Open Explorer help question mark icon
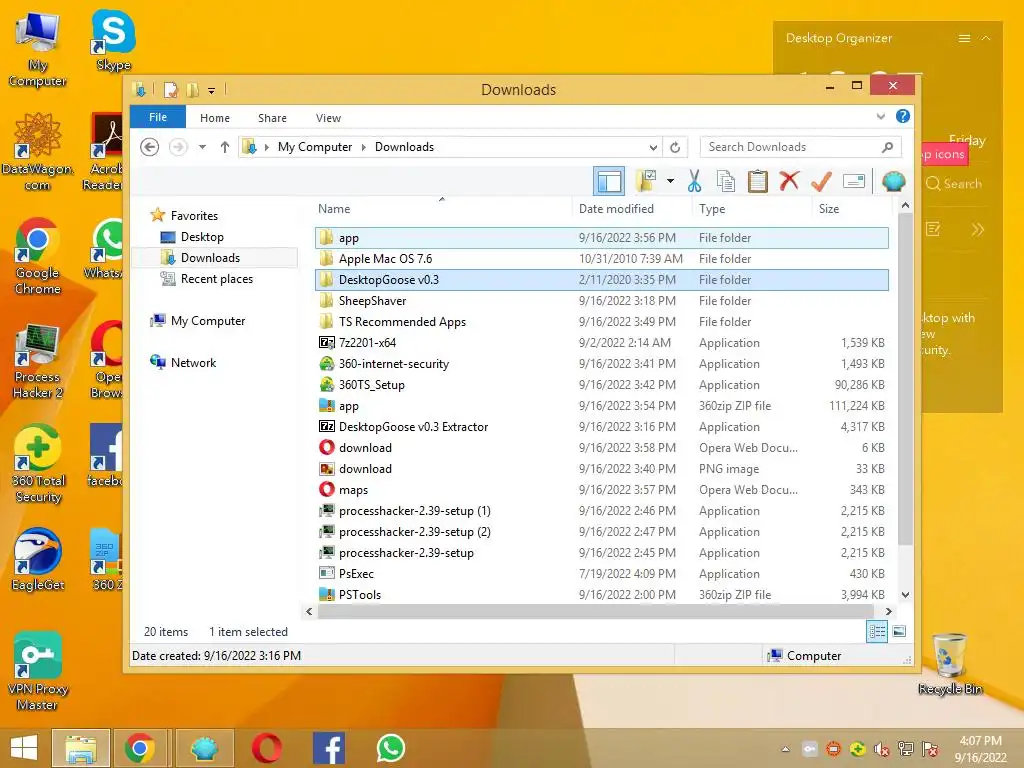1024x768 pixels. [903, 116]
